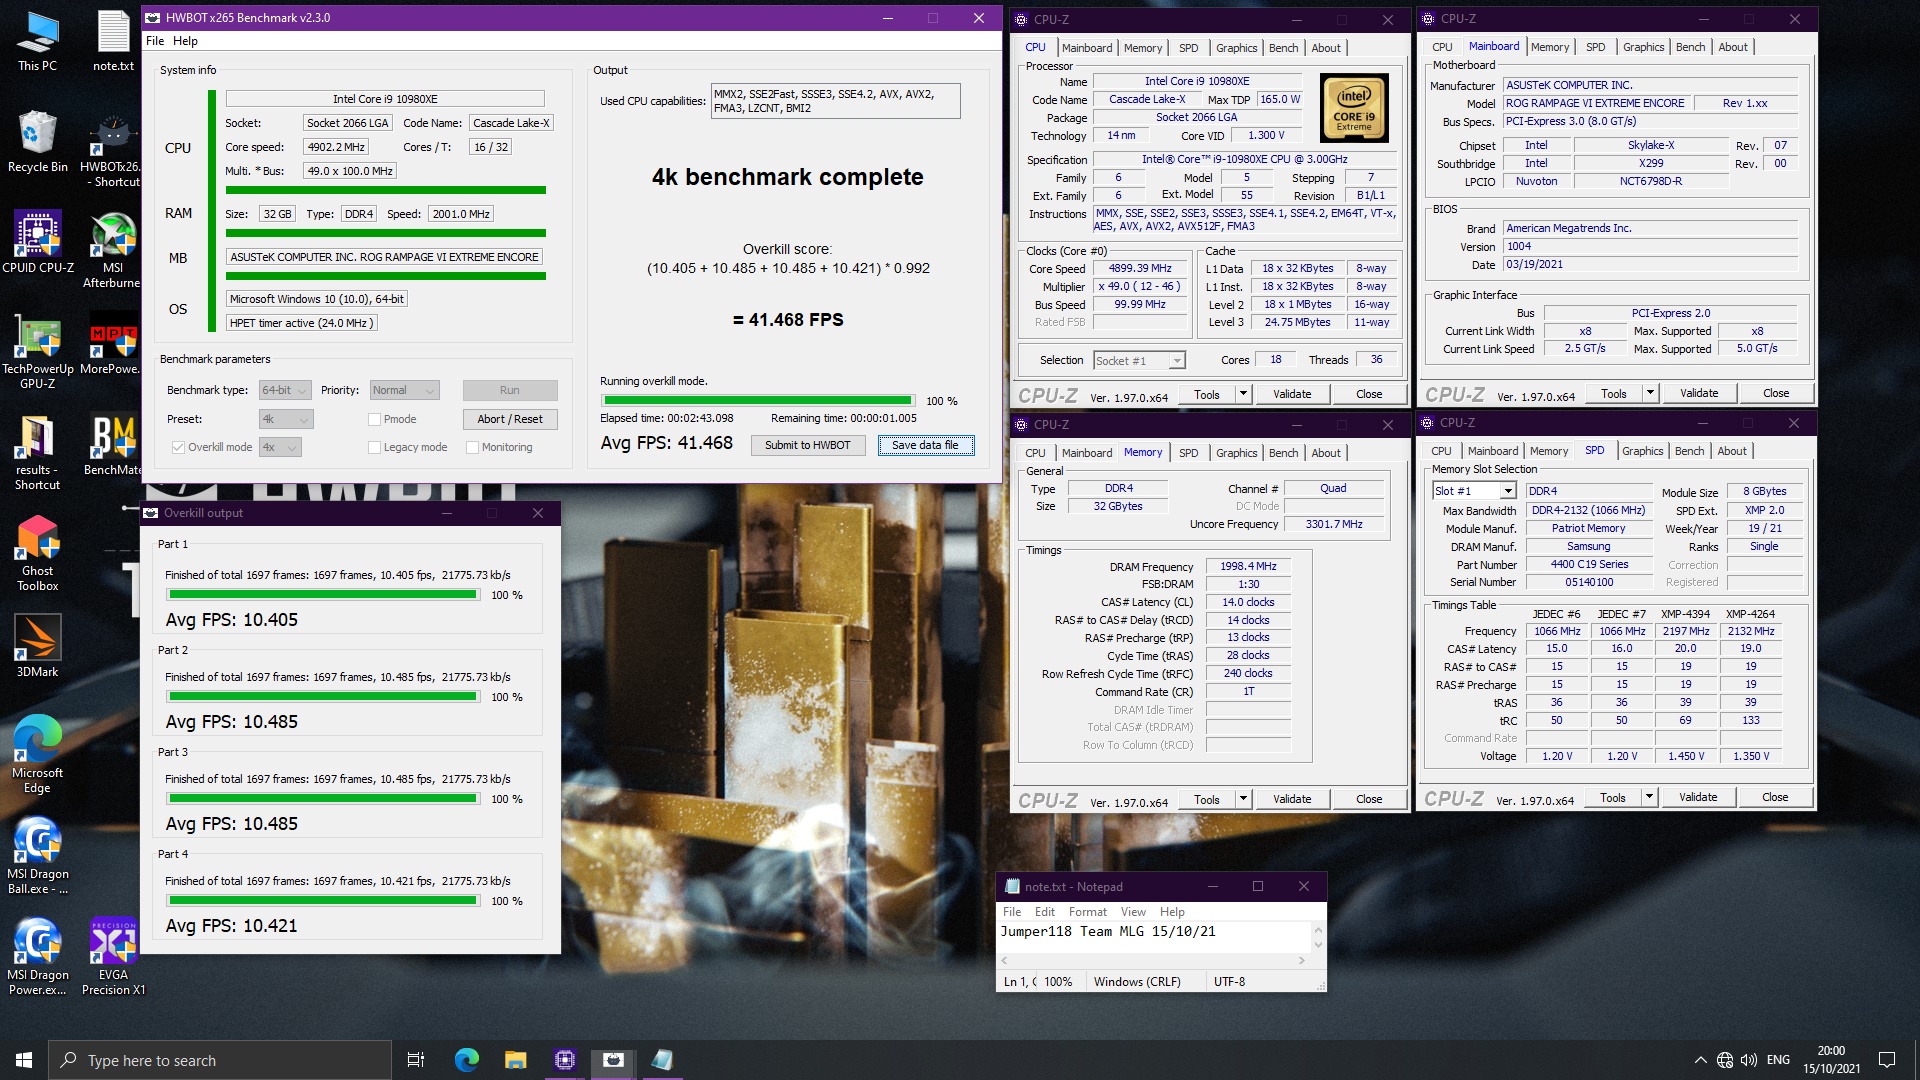Expand Tools arrow in CPU-Z Memory window
This screenshot has height=1080, width=1920.
(x=1243, y=799)
